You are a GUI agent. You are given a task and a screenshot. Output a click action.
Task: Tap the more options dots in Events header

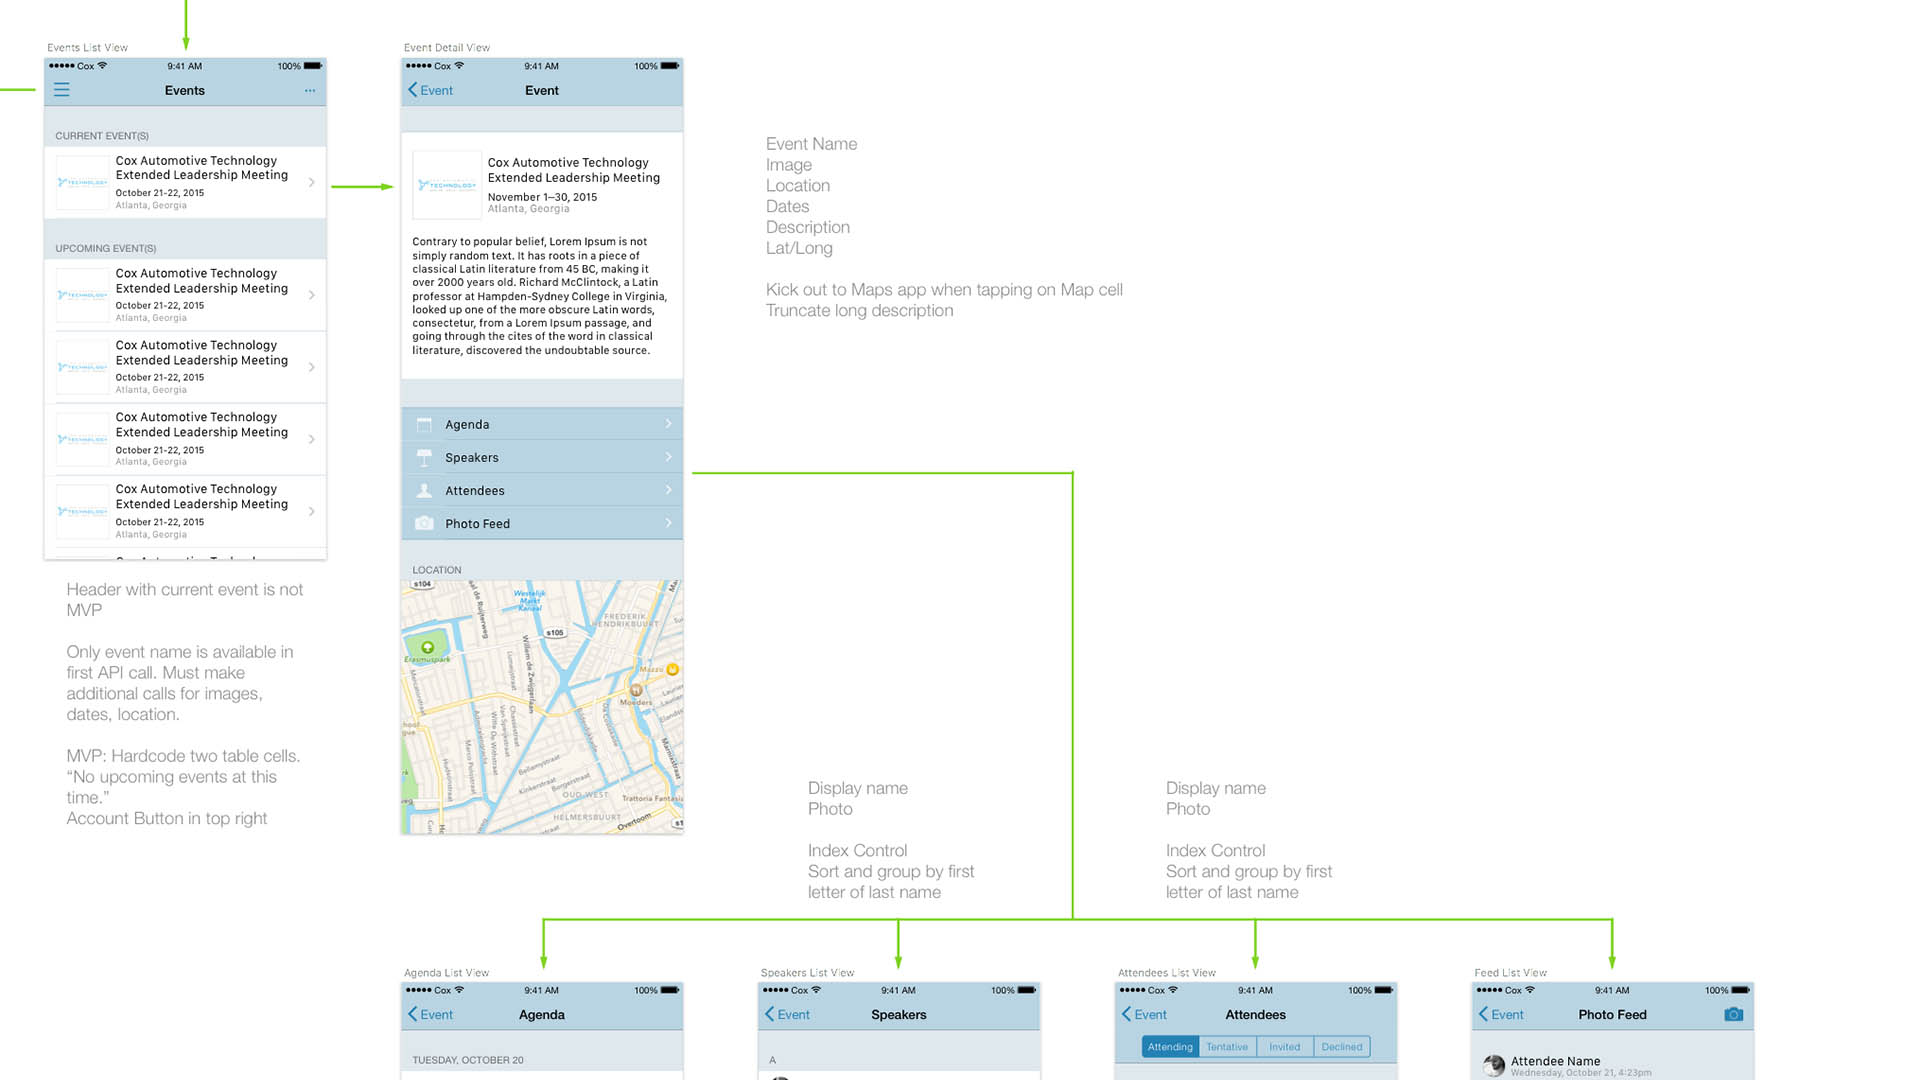coord(310,91)
